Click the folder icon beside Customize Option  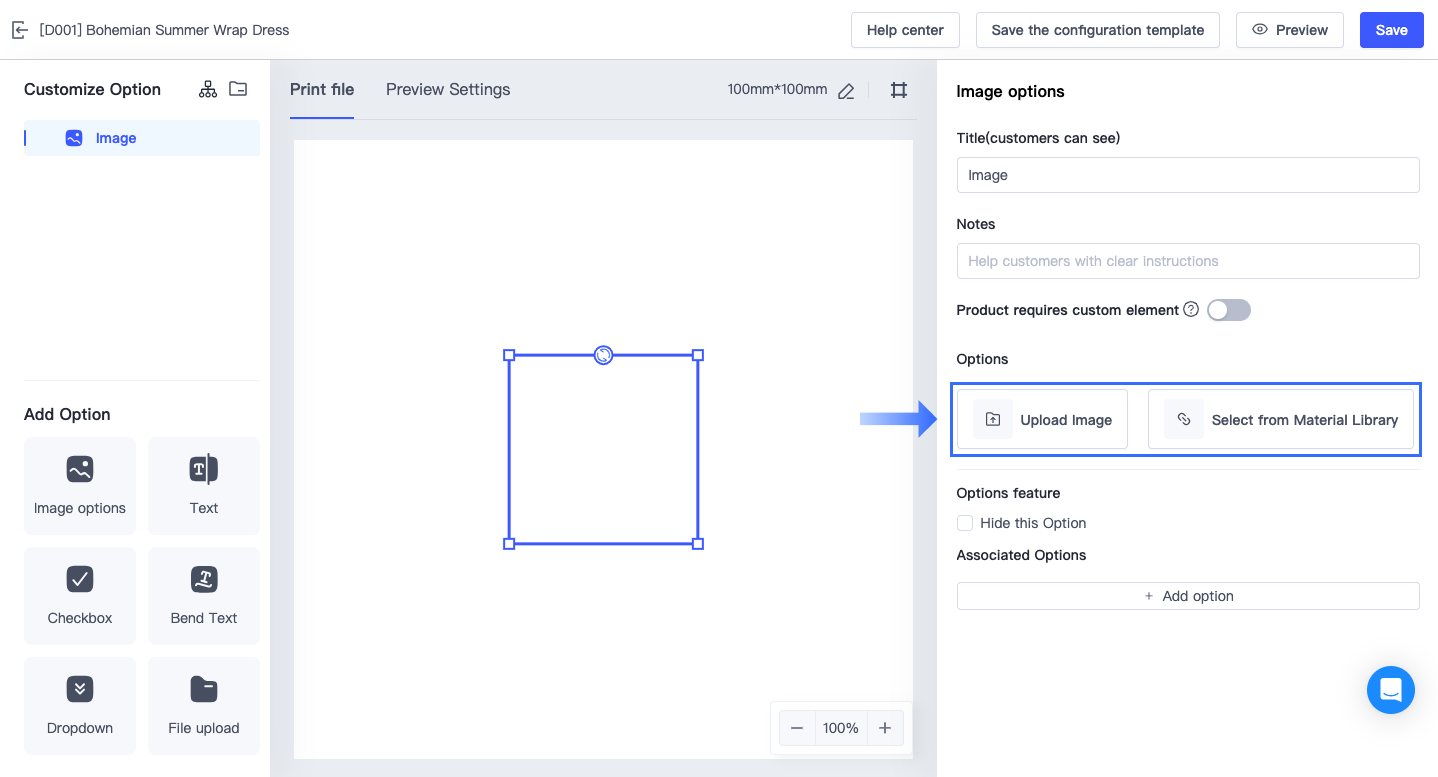pyautogui.click(x=238, y=89)
